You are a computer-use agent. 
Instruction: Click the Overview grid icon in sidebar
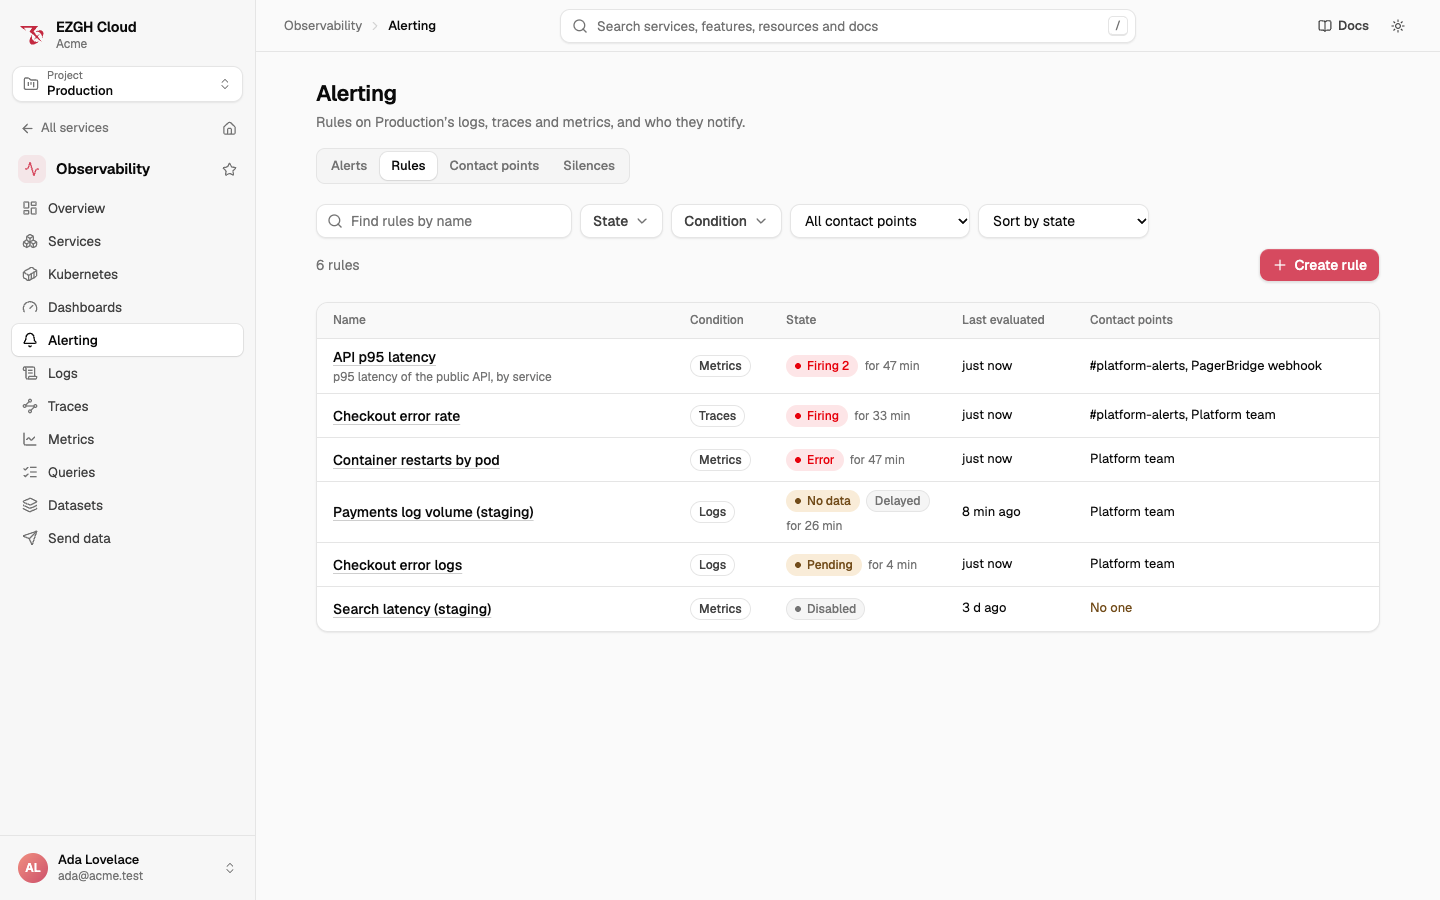30,208
